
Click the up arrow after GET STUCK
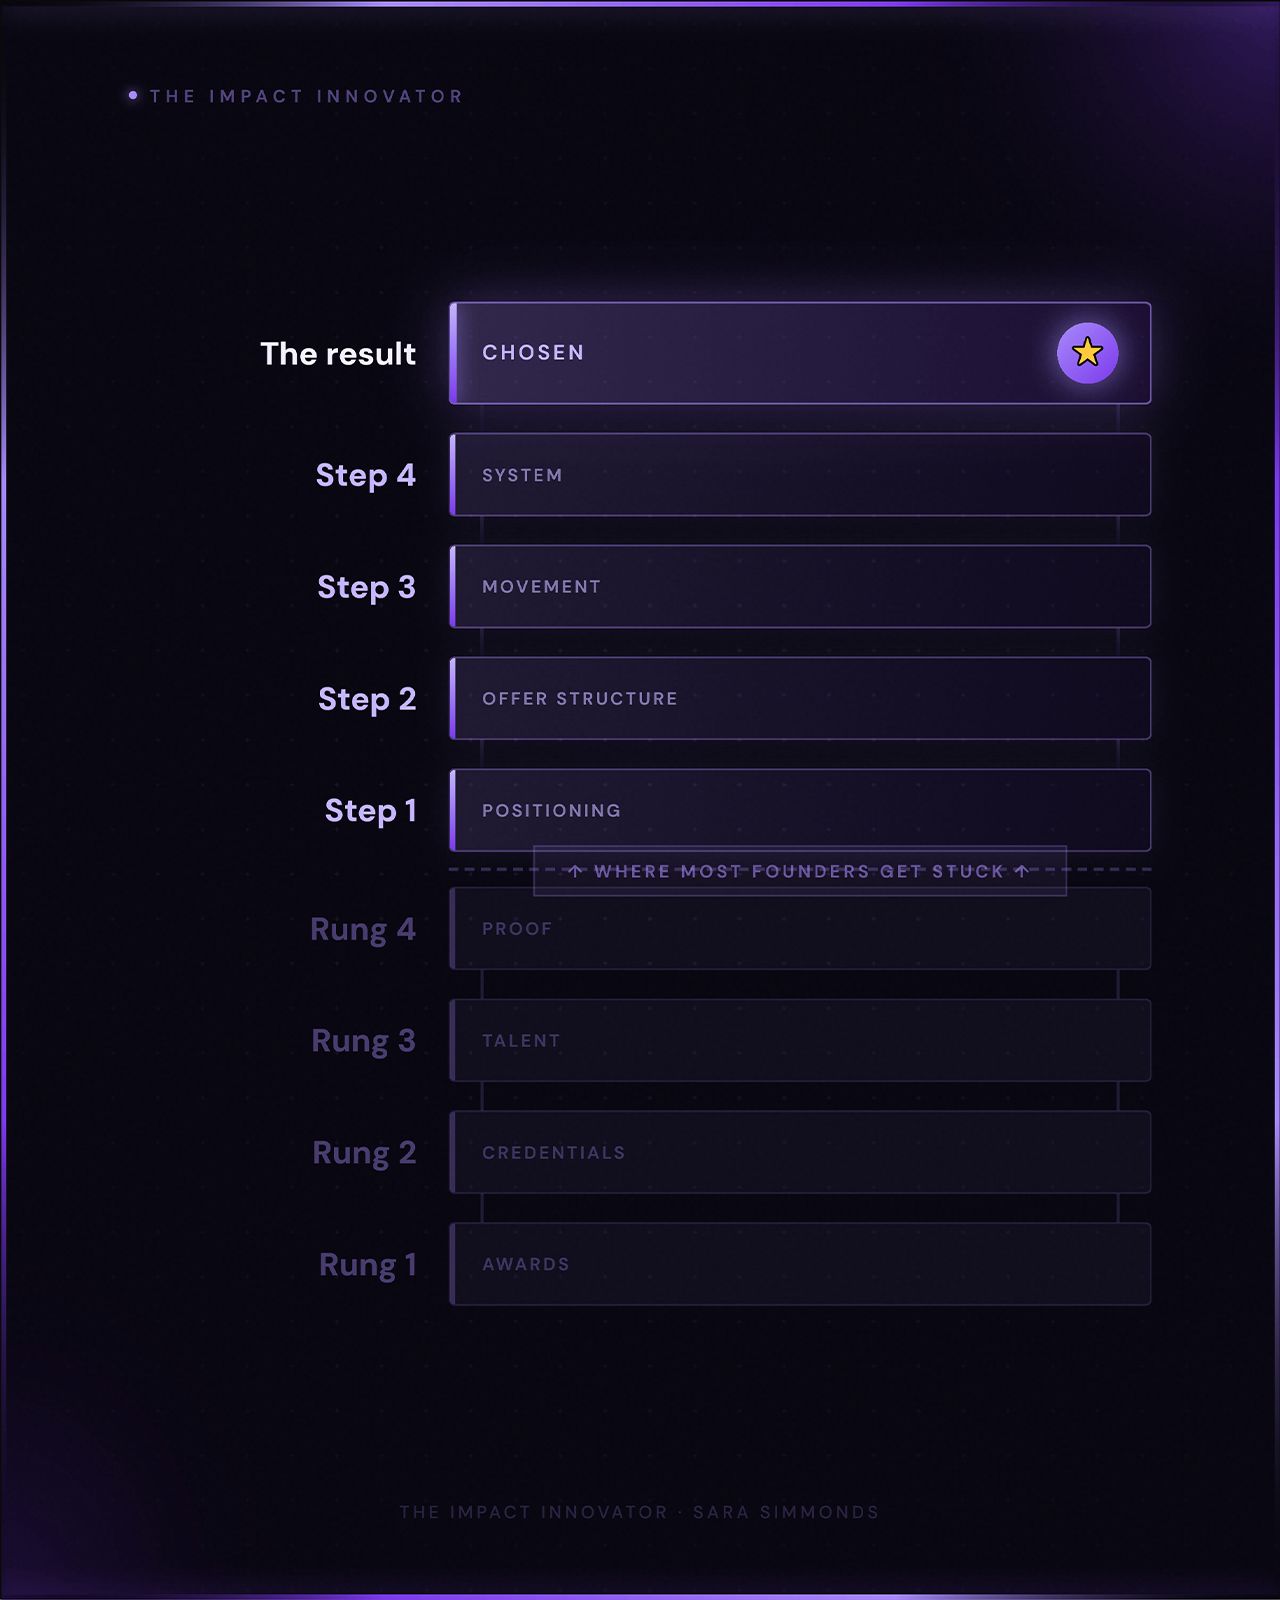[1021, 871]
